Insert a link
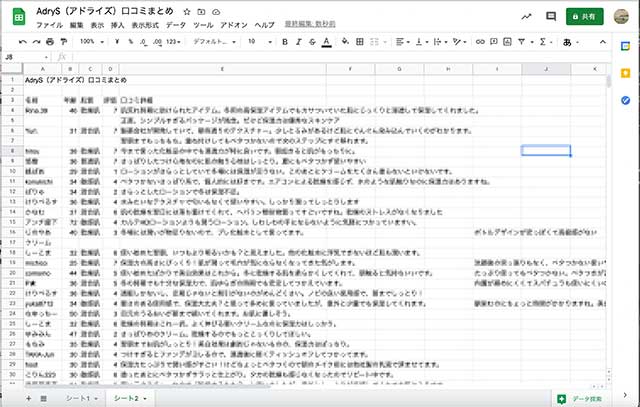Viewport: 640px width, 407px height. click(x=480, y=42)
